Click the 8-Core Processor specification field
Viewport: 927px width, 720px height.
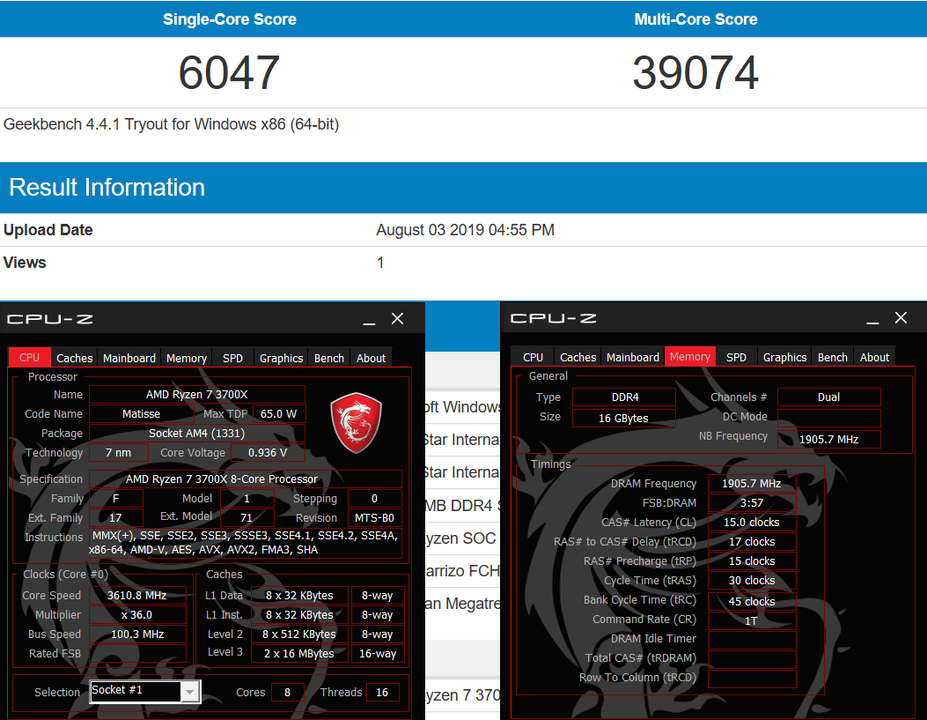point(245,479)
